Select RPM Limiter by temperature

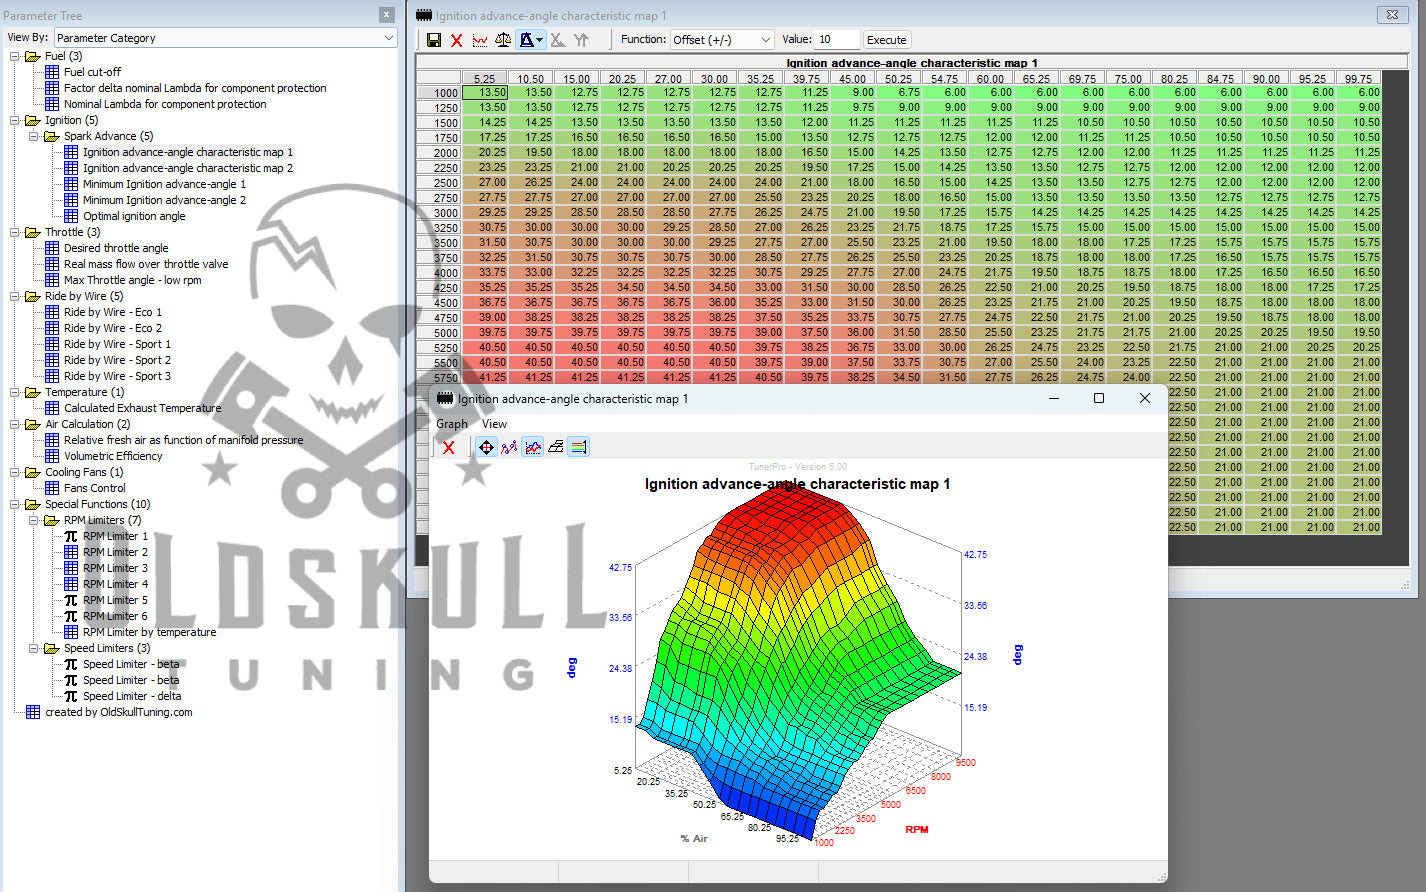click(149, 632)
